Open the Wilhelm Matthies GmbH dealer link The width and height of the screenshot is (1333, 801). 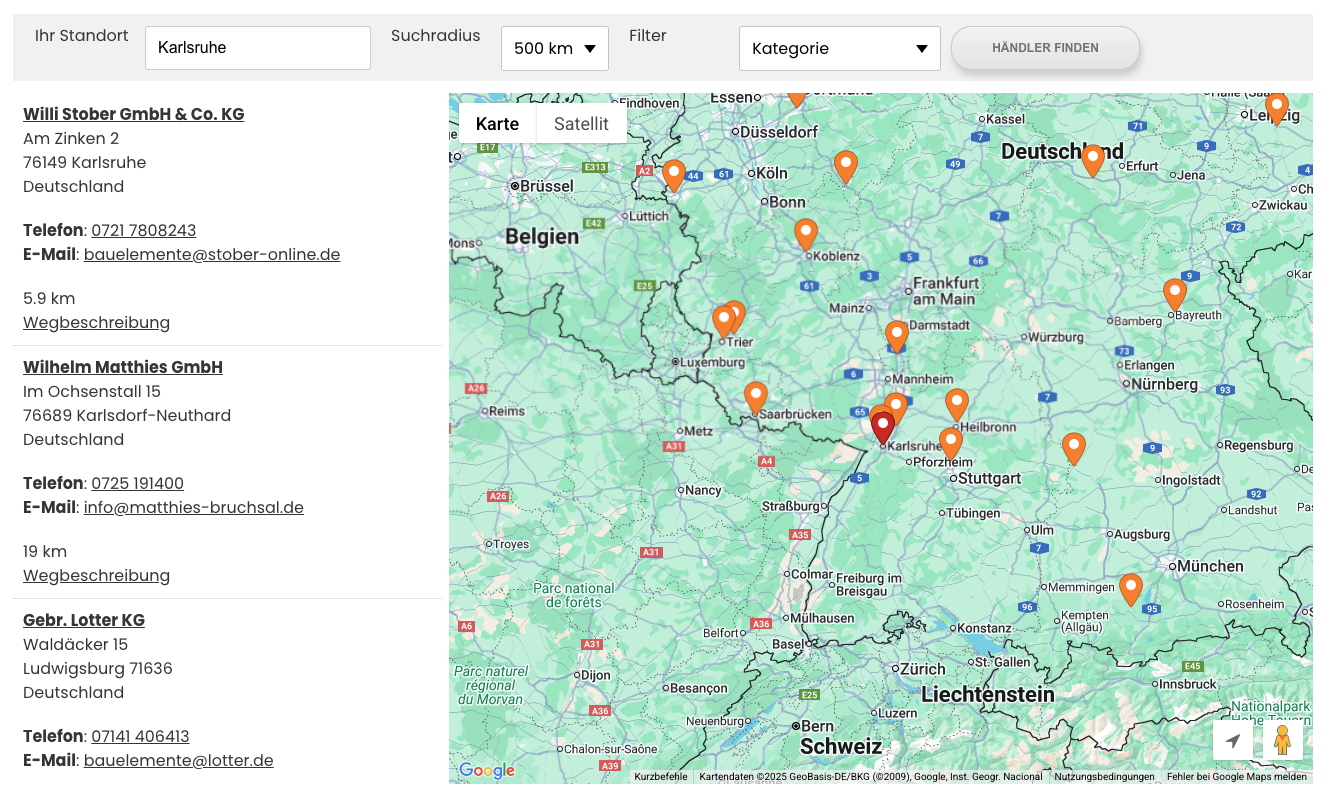point(123,367)
